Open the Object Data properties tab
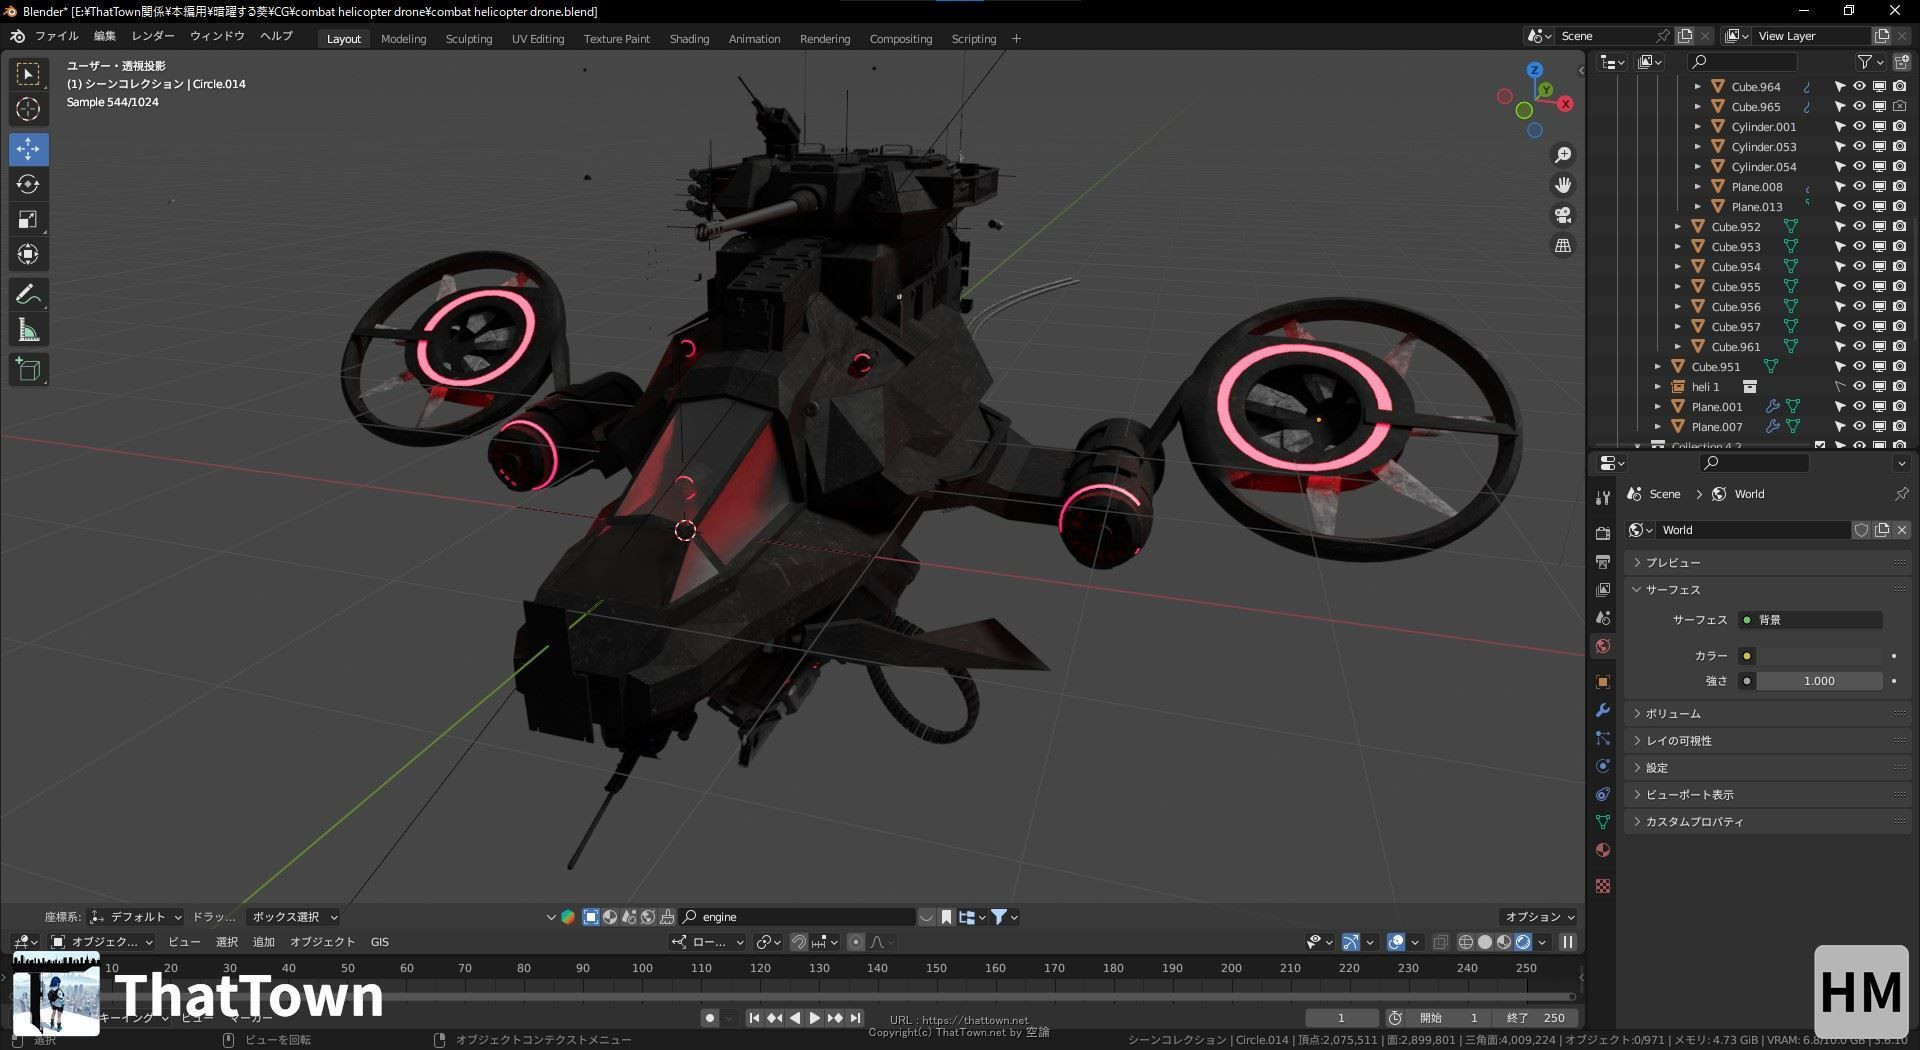Screen dimensions: 1920x1050 pyautogui.click(x=1603, y=822)
